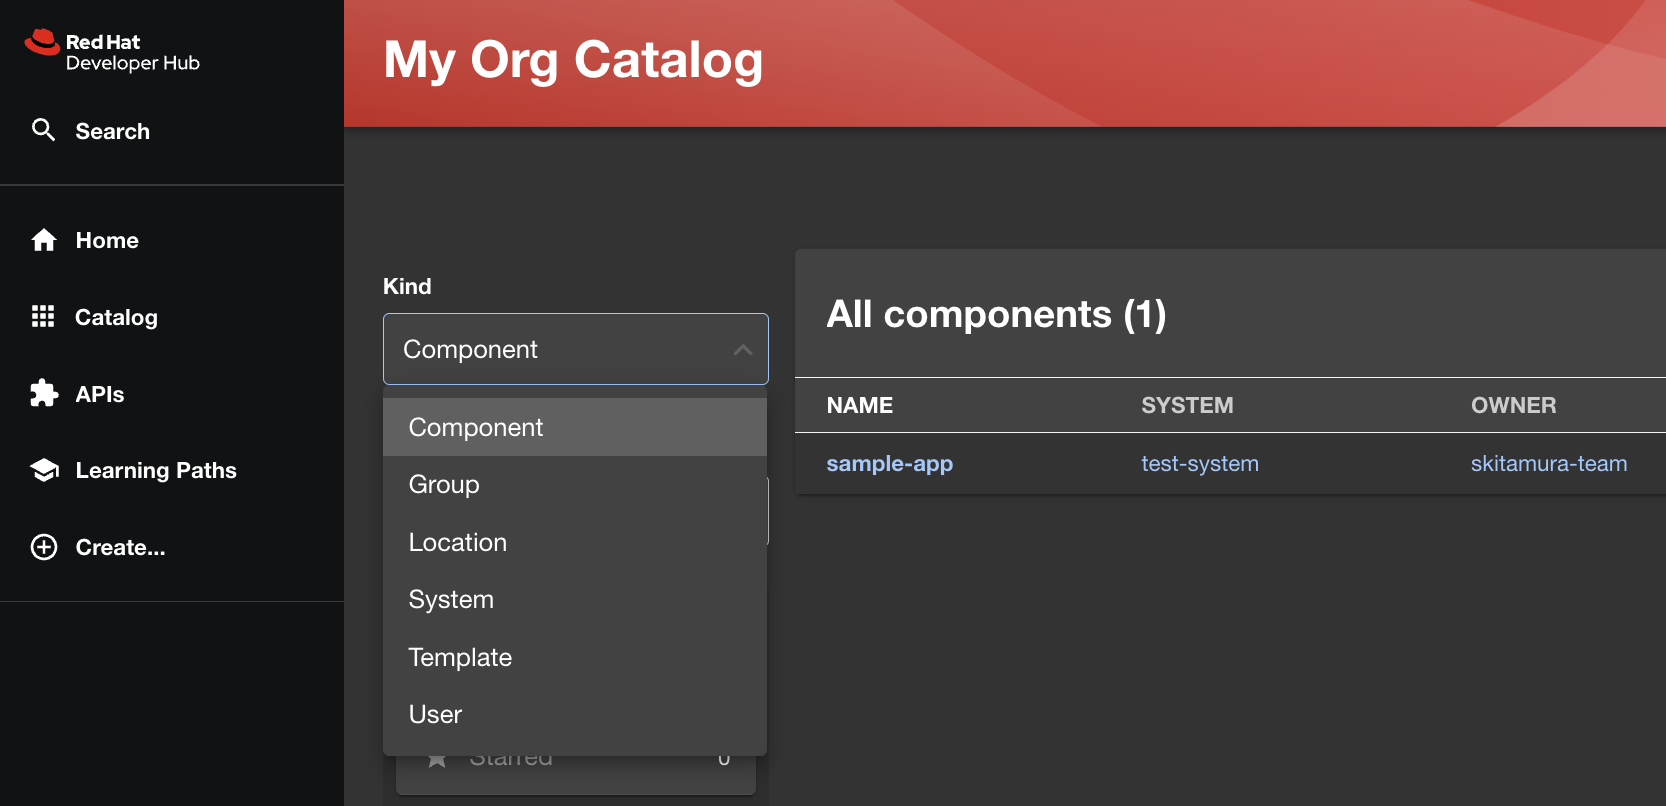Open the skitamura-team owner link
Viewport: 1666px width, 806px height.
coord(1548,464)
